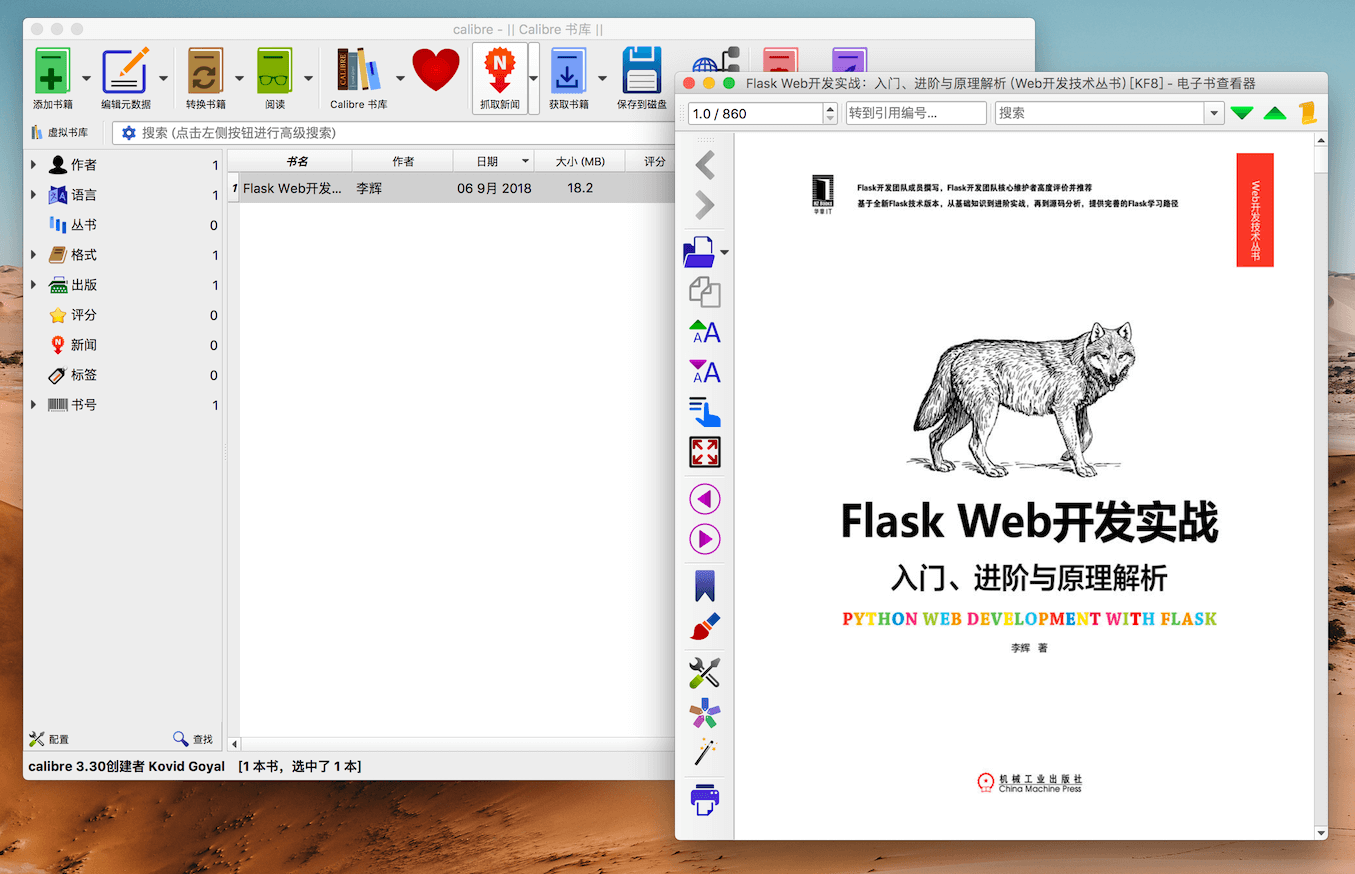Screen dimensions: 1355x874
Task: Click the 查找 find button below tag browser
Action: (x=193, y=739)
